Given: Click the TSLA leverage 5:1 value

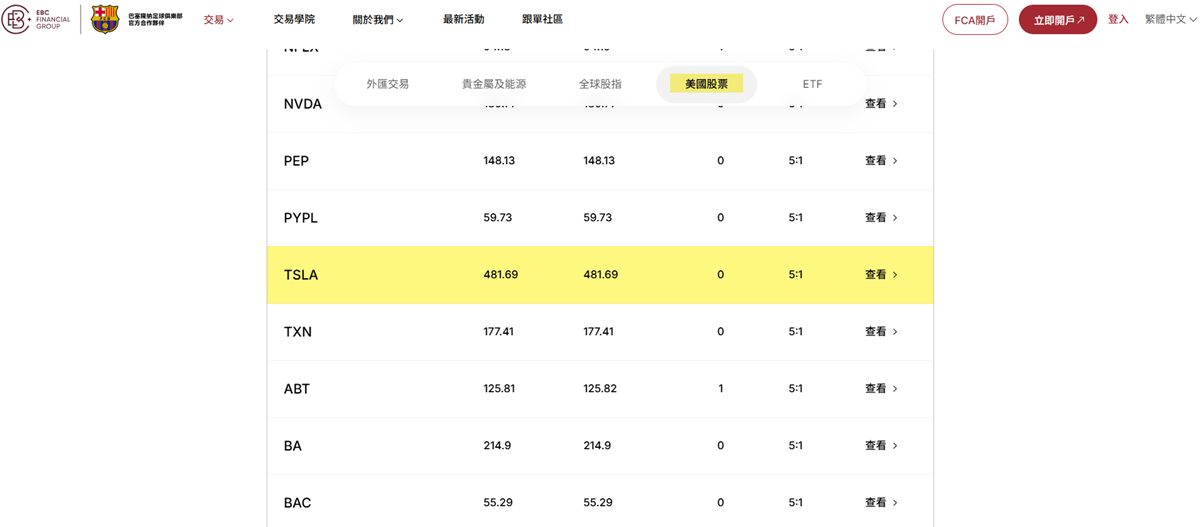Looking at the screenshot, I should click(796, 275).
